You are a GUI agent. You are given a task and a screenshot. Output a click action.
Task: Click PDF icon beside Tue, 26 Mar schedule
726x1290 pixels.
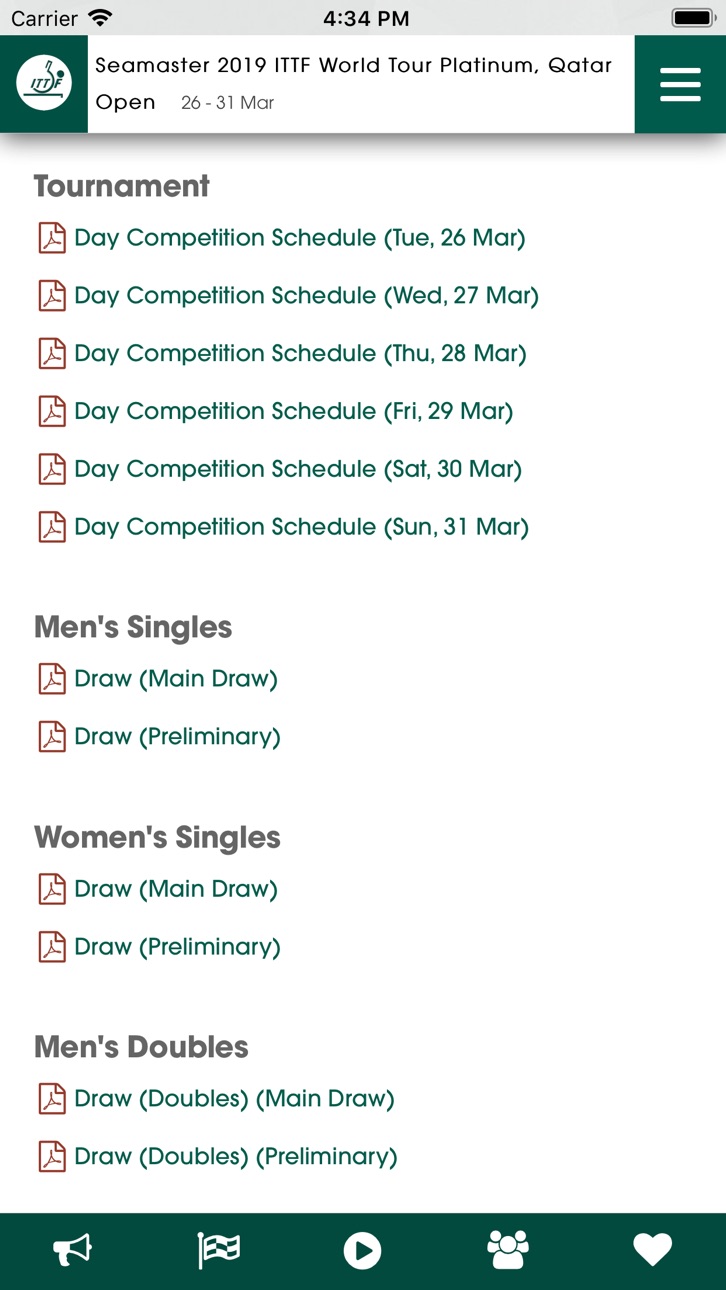[x=52, y=238]
